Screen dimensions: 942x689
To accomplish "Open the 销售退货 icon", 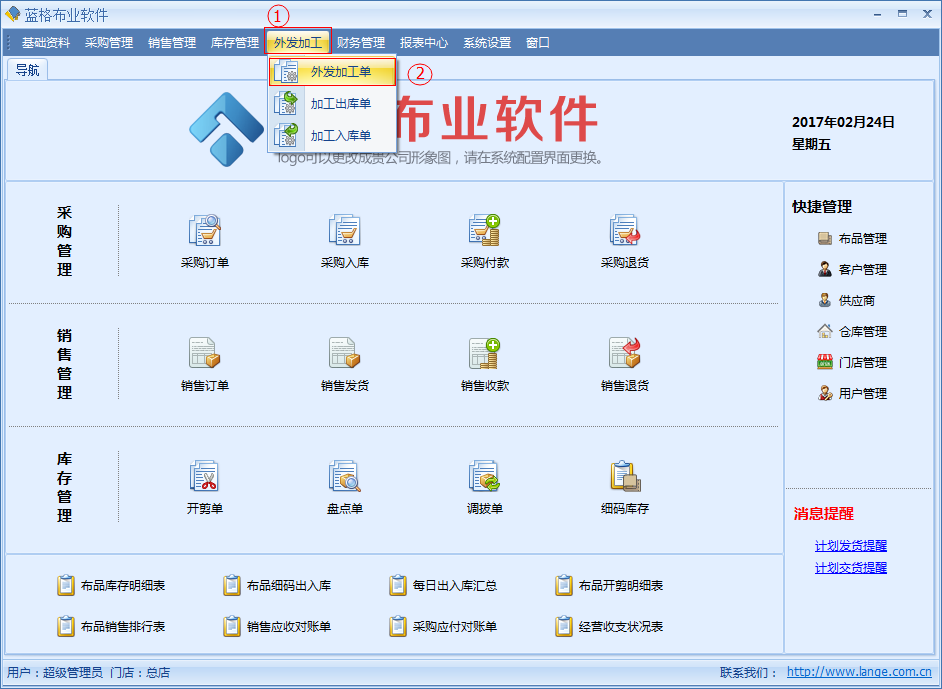I will [x=625, y=353].
